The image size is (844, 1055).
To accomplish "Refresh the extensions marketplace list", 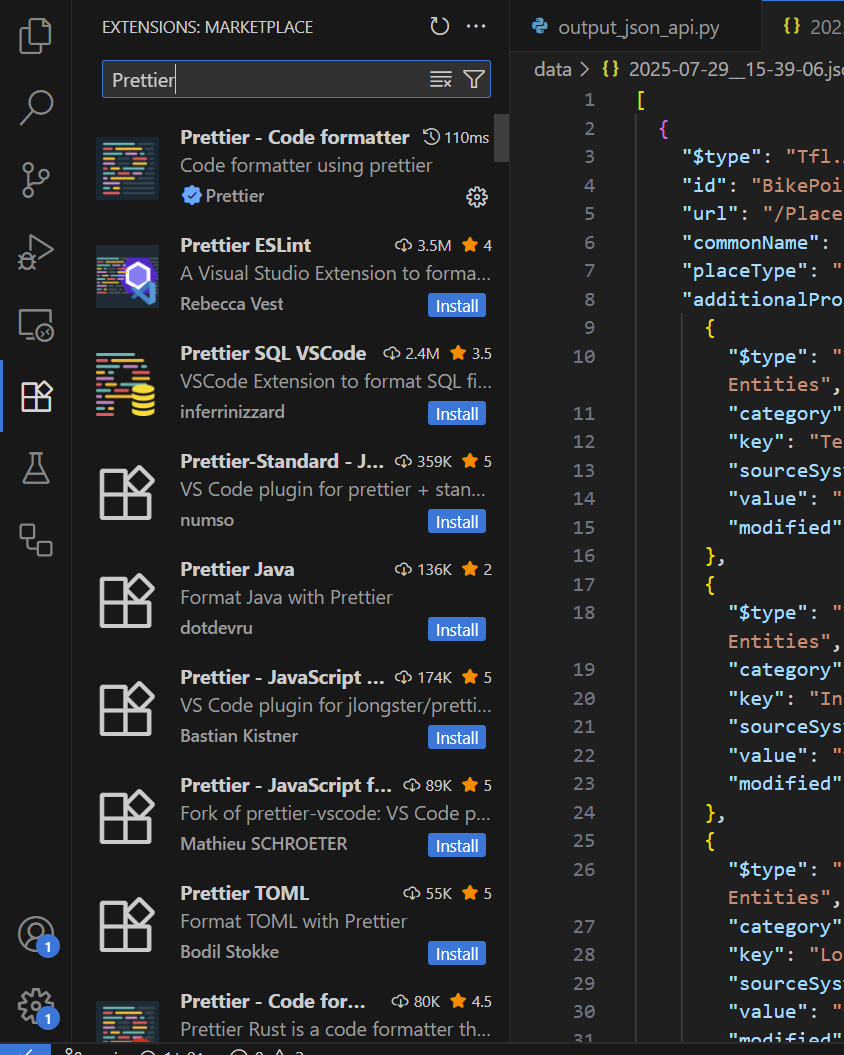I will [439, 26].
